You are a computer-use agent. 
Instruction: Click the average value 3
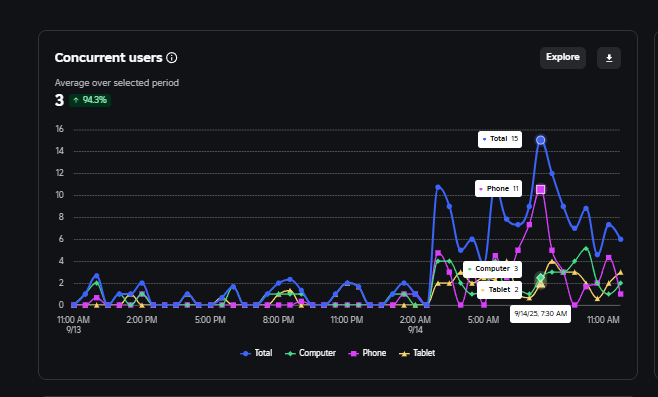(x=59, y=100)
